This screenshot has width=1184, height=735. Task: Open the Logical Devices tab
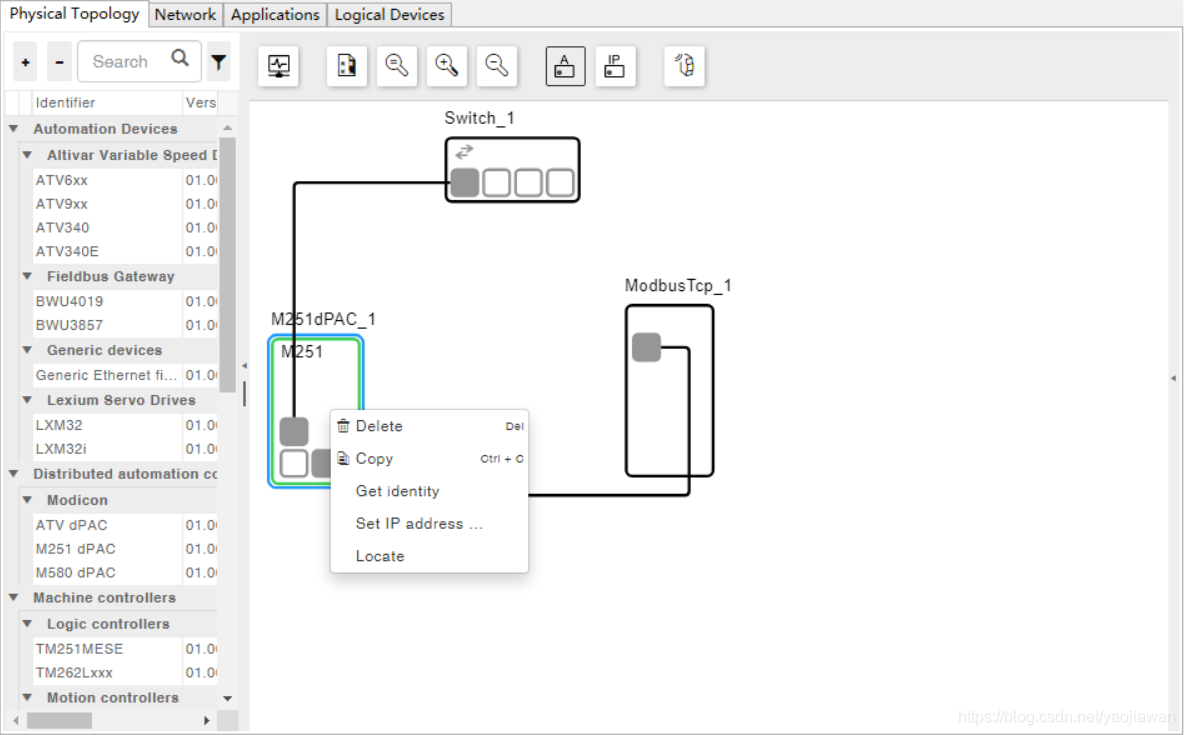(389, 14)
